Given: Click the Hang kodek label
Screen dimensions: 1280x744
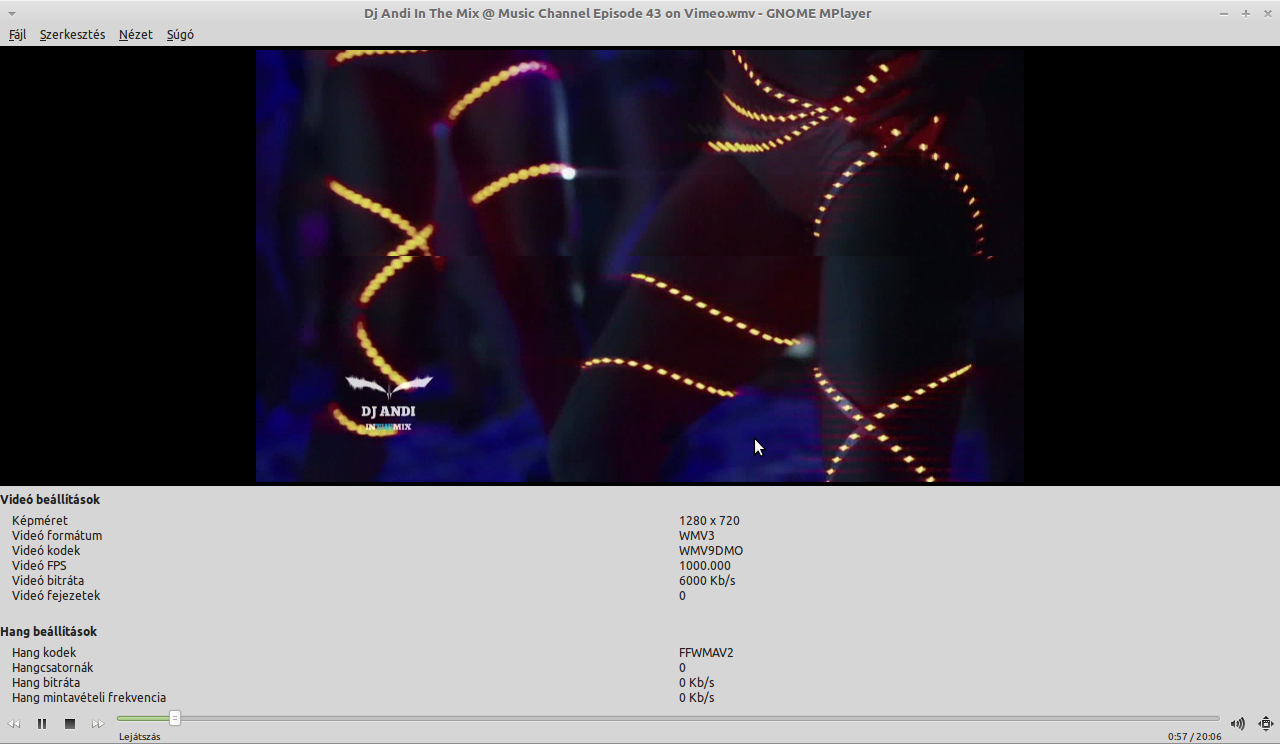Looking at the screenshot, I should 44,653.
